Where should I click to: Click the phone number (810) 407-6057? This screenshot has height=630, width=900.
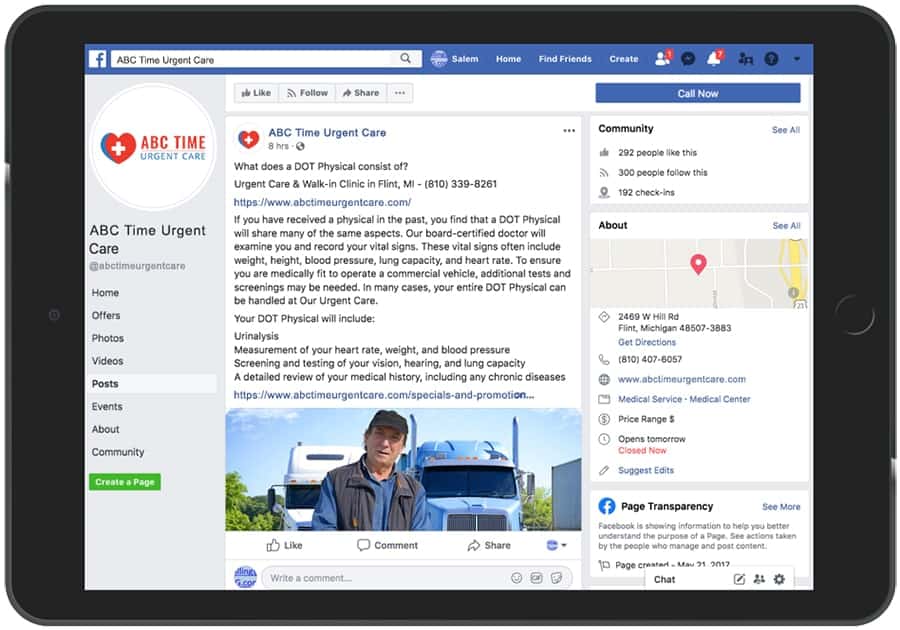650,359
